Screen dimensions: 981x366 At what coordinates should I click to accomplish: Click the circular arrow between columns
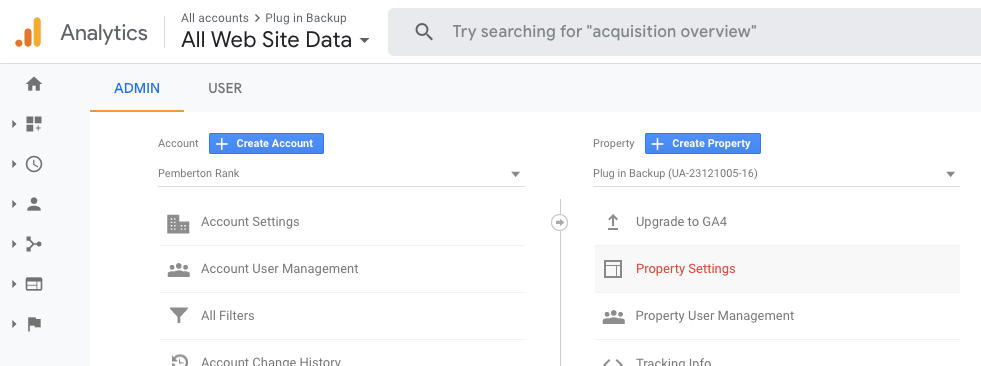(x=559, y=222)
